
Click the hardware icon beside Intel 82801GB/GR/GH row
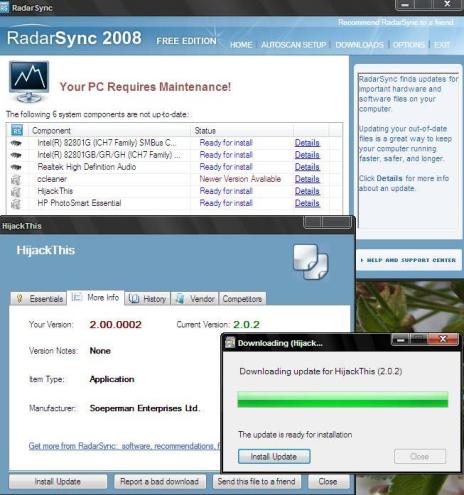[x=16, y=155]
